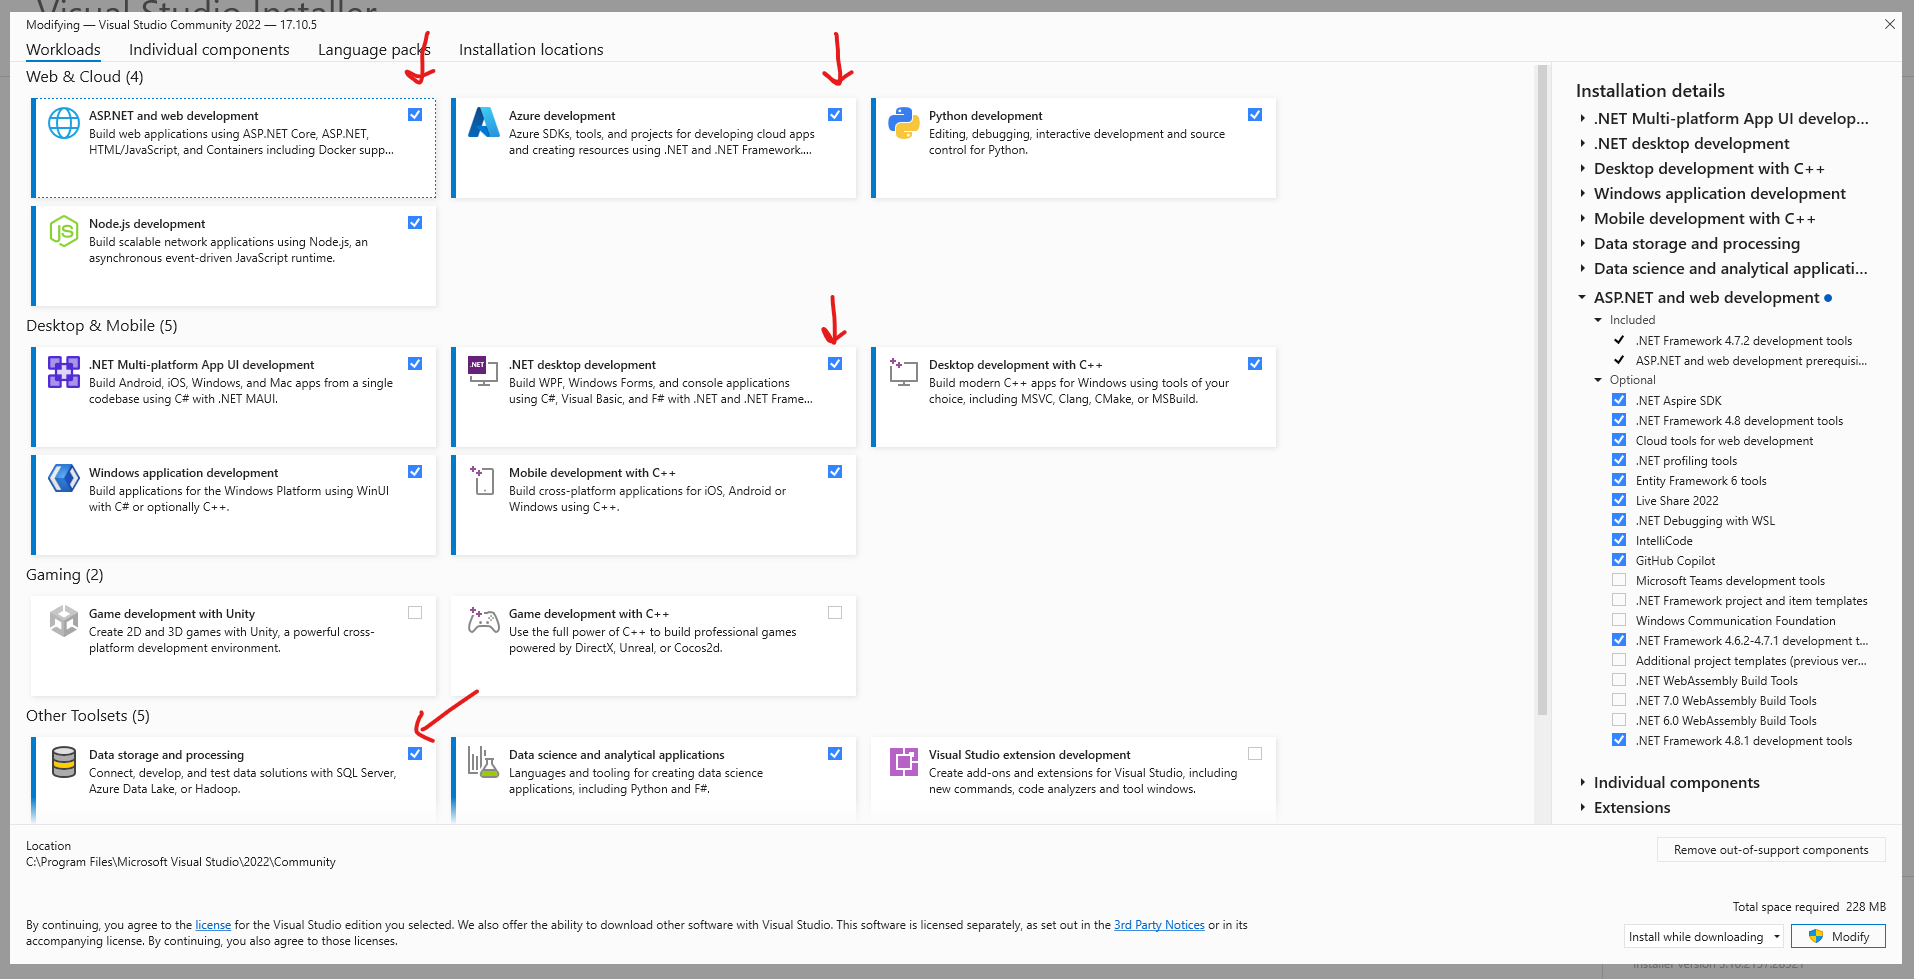Screen dimensions: 1914x979
Task: Click the Azure development logo icon
Action: (x=484, y=122)
